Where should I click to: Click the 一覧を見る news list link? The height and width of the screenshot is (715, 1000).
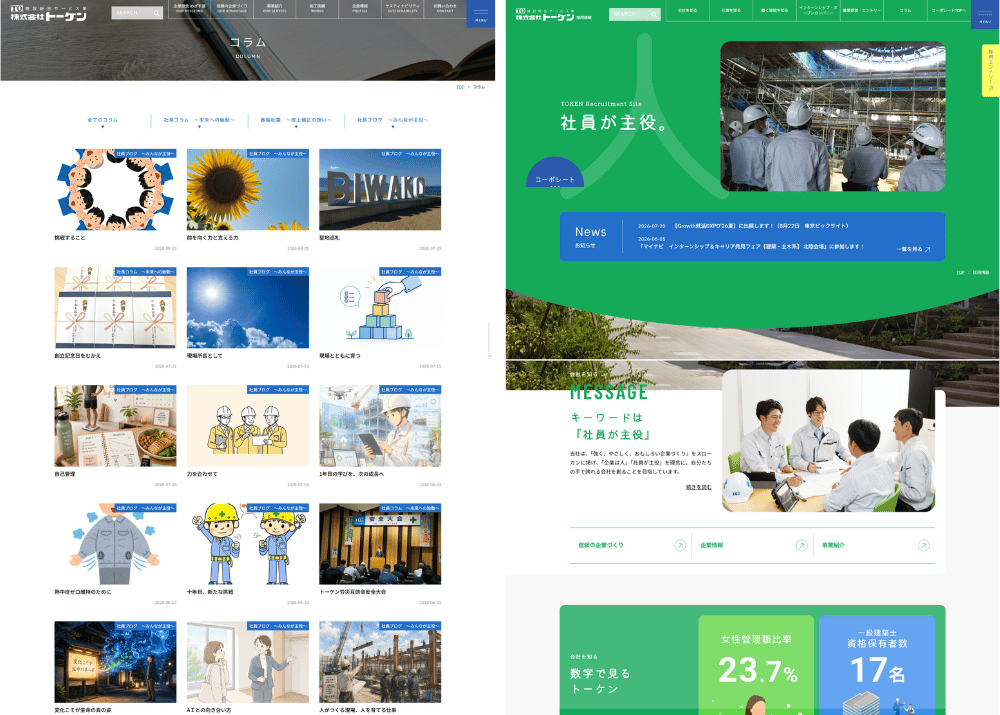point(913,249)
